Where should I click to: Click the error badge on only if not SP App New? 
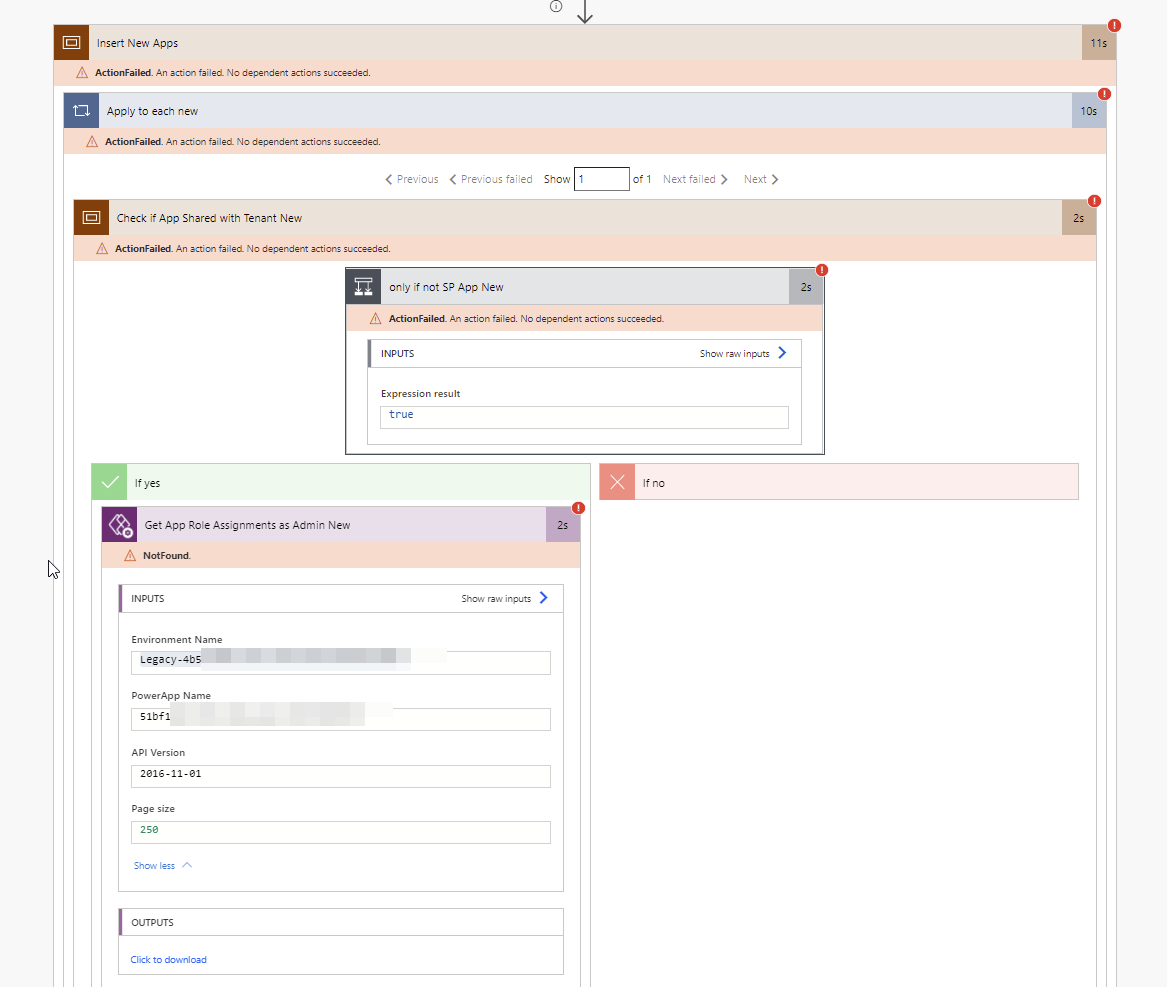tap(822, 269)
